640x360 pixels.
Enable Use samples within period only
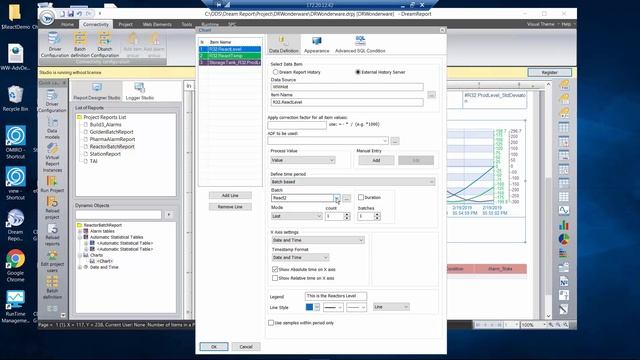(271, 323)
